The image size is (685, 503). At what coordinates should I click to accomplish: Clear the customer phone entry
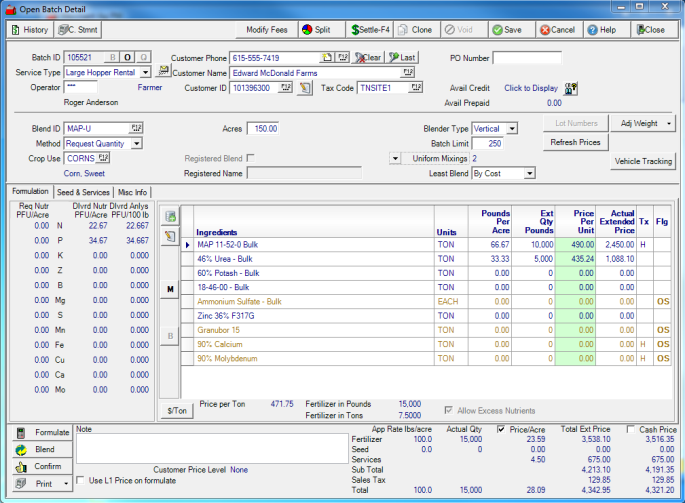[367, 58]
